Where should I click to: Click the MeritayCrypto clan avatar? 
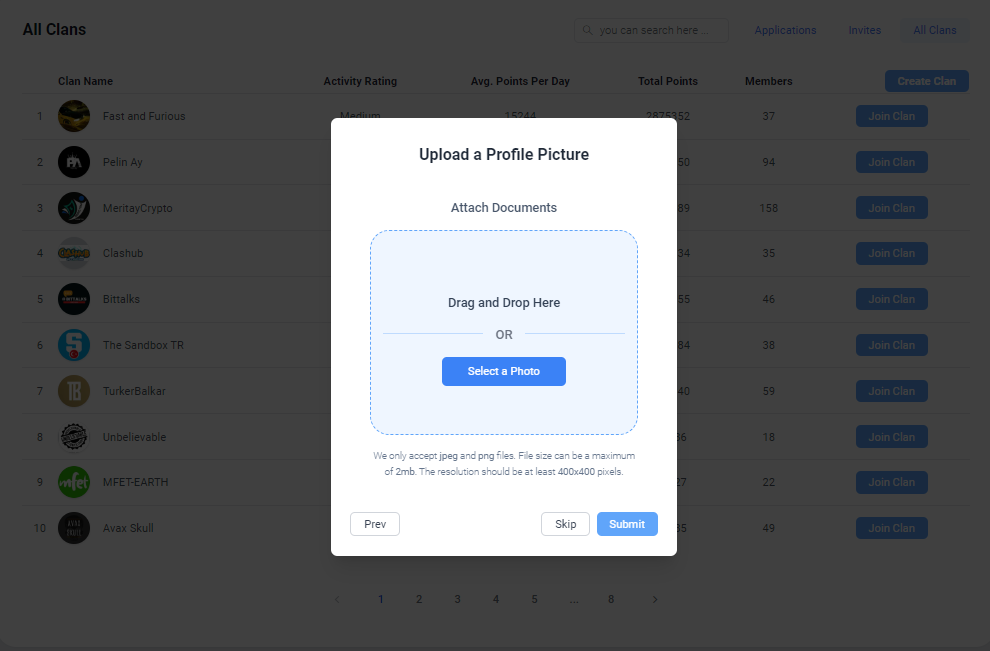[x=74, y=208]
